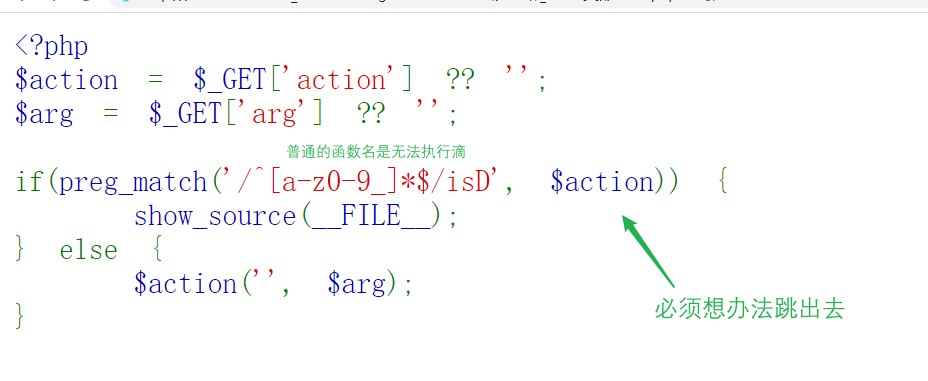Image resolution: width=928 pixels, height=381 pixels.
Task: Click the __FILE__ constant
Action: tap(371, 217)
